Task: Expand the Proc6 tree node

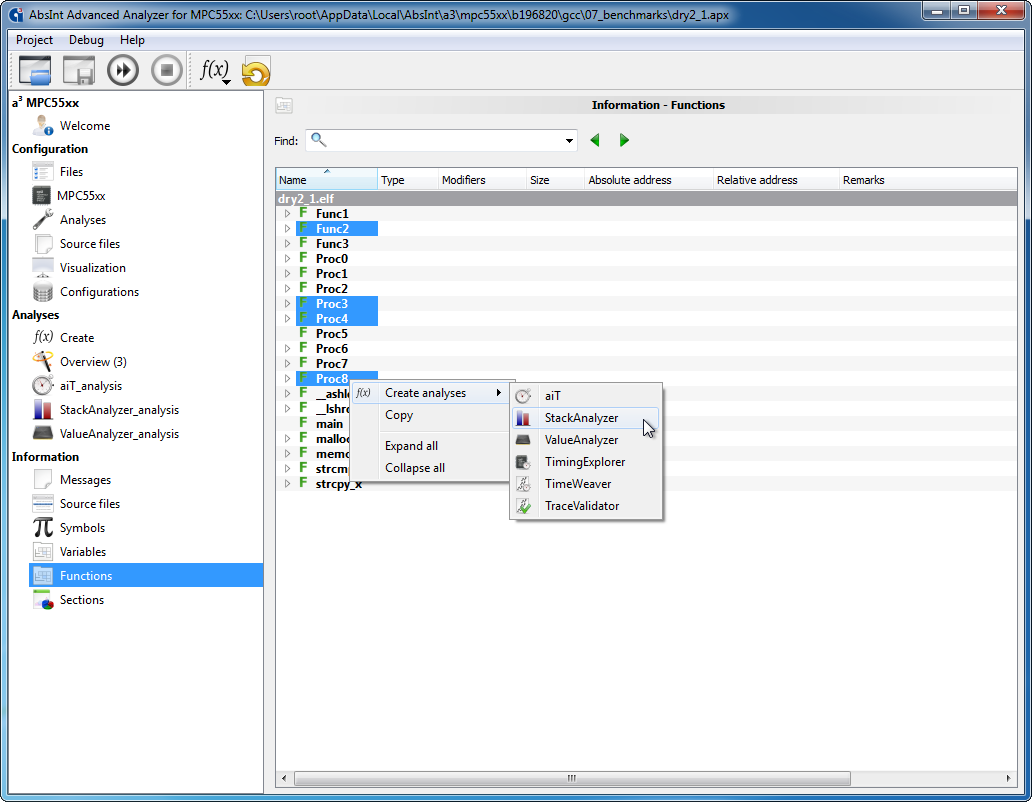Action: coord(287,349)
